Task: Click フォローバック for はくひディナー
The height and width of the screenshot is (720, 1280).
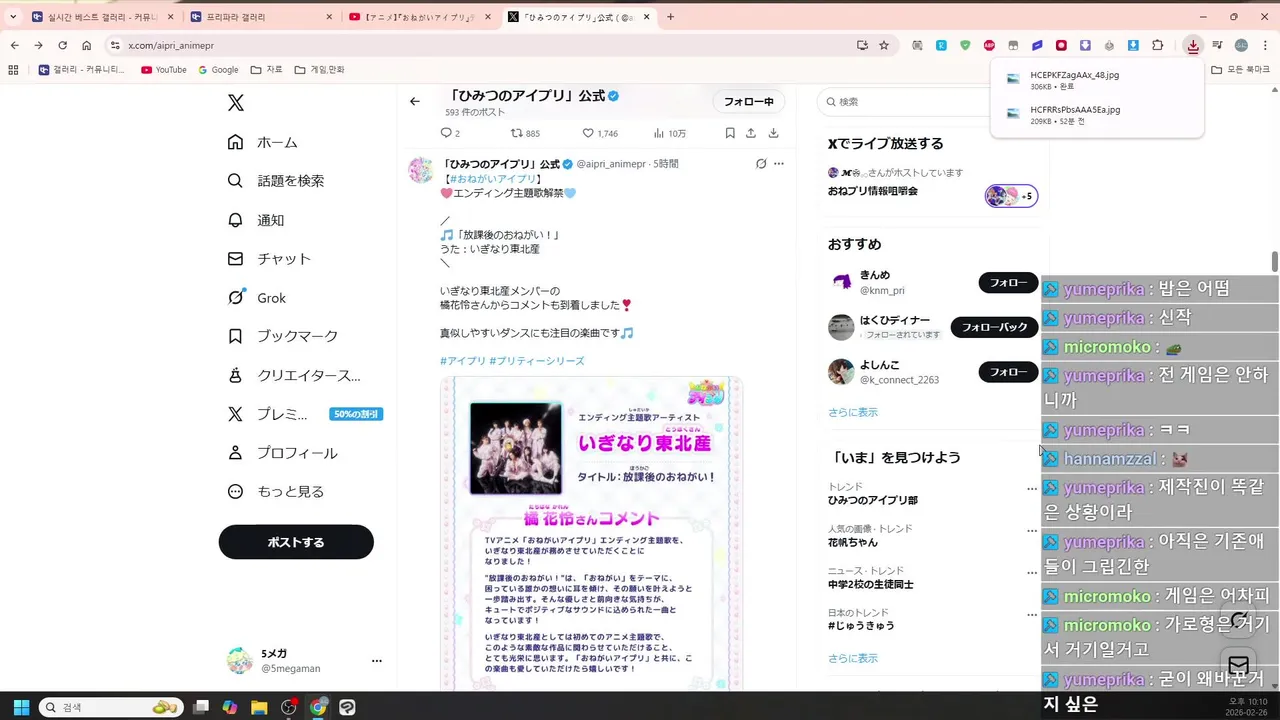Action: coord(994,327)
